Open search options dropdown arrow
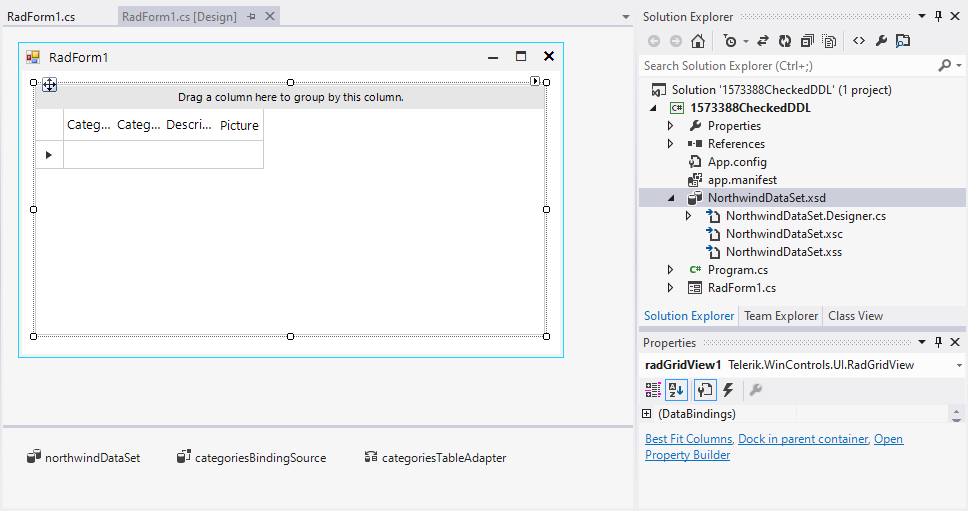The height and width of the screenshot is (511, 968). pos(959,65)
